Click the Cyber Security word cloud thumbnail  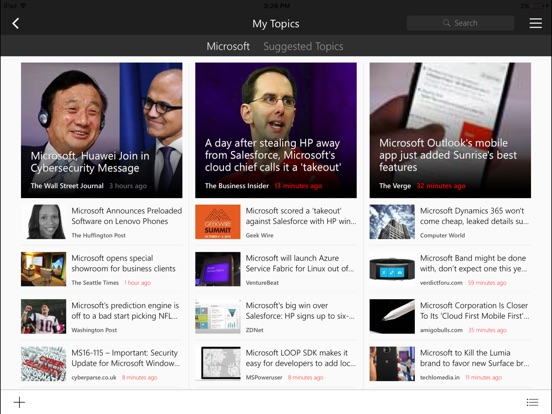coord(44,364)
